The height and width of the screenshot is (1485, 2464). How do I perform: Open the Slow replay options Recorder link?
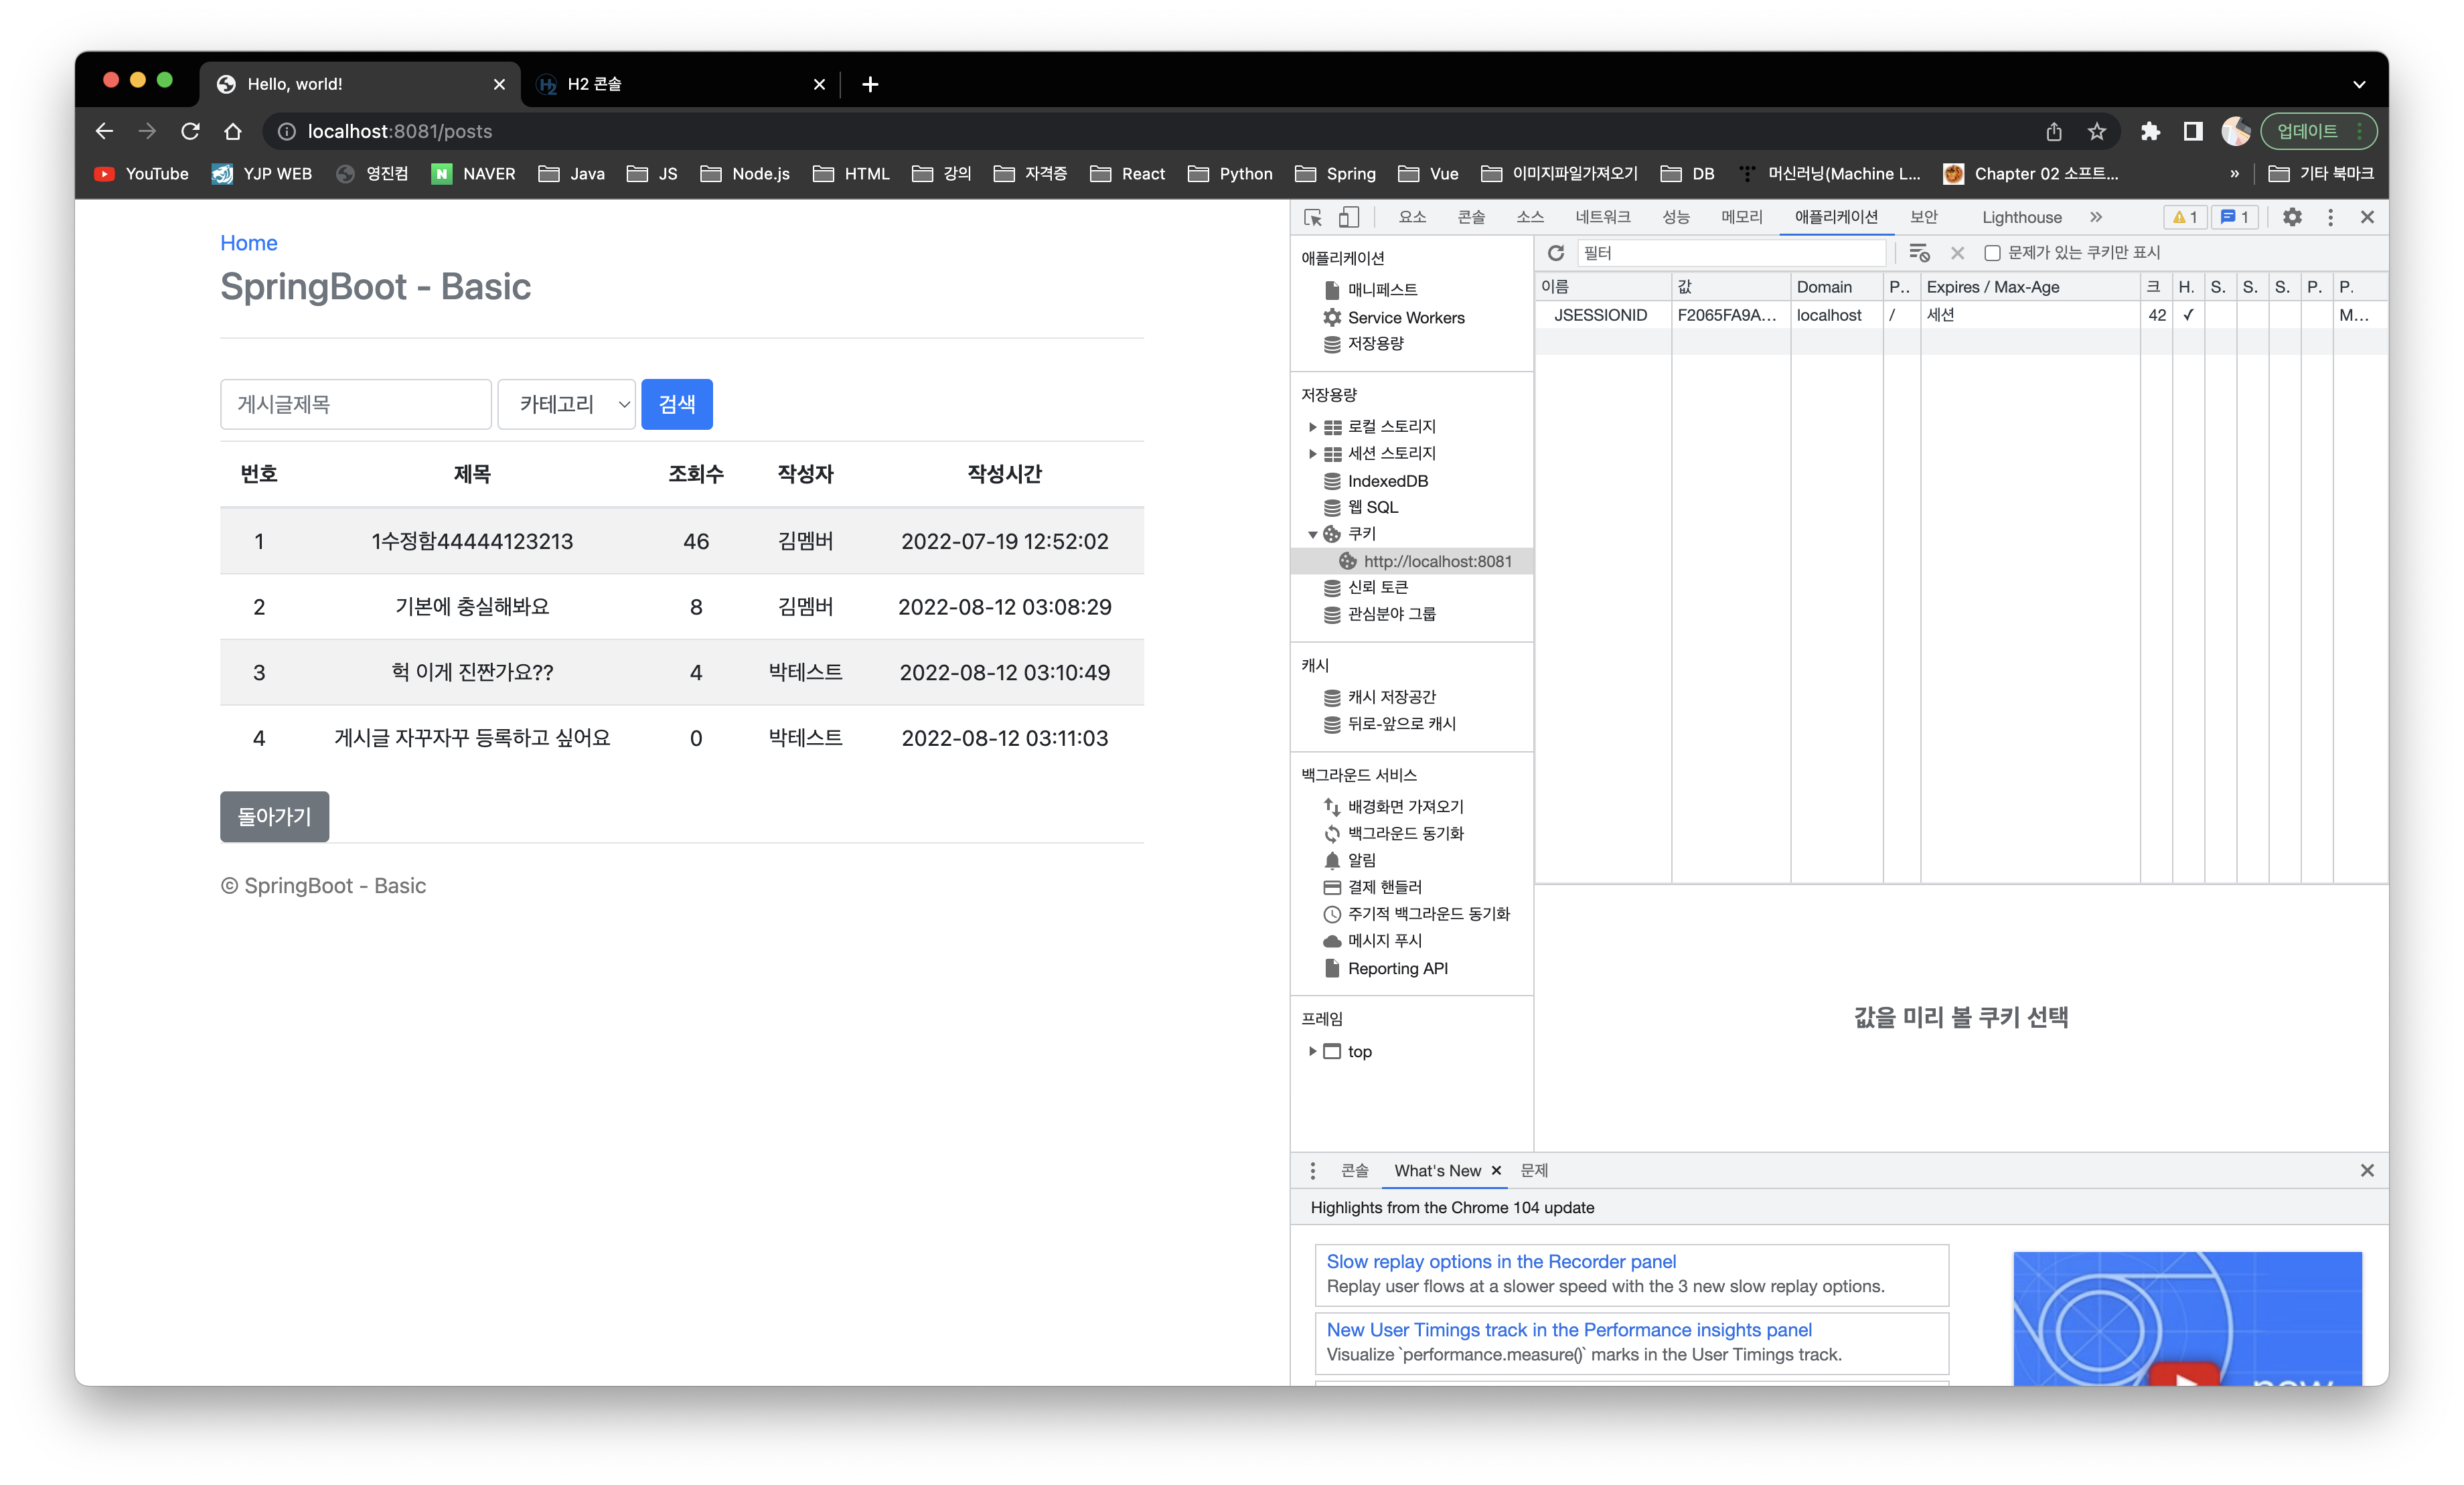[x=1500, y=1261]
